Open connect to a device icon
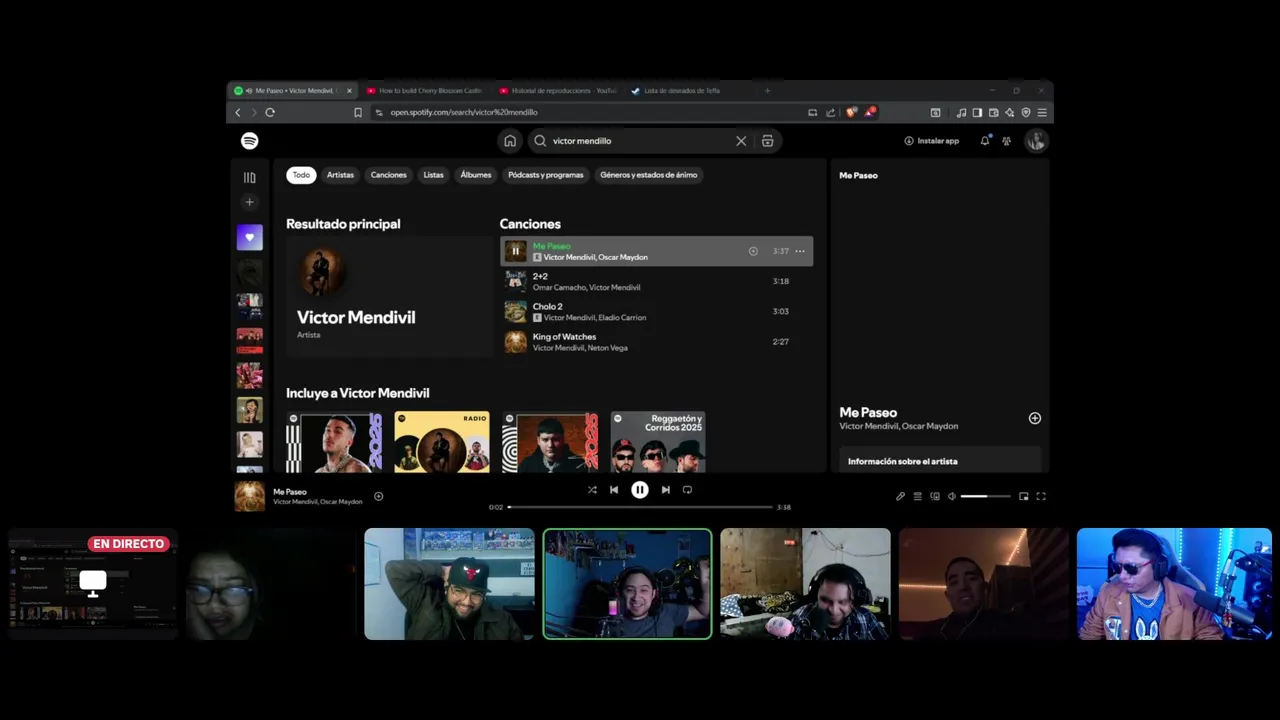Screen dimensions: 1280x720 pyautogui.click(x=935, y=496)
